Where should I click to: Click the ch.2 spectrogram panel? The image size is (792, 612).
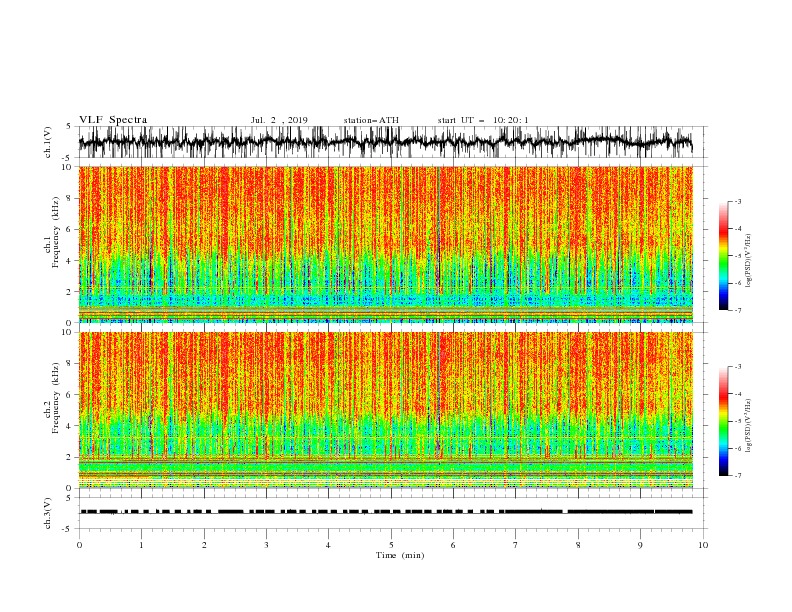point(386,410)
